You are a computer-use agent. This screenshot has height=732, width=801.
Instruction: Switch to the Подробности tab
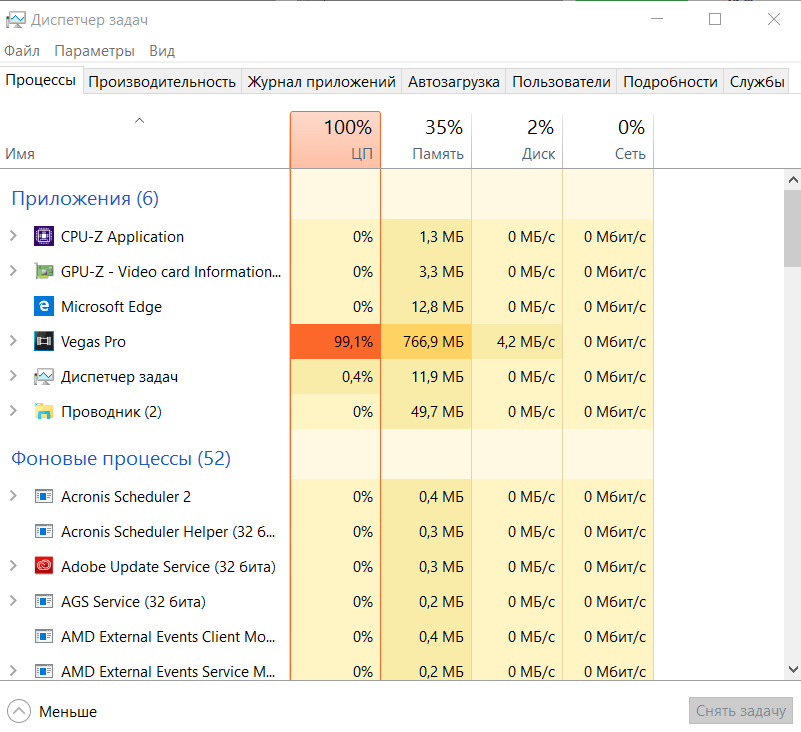670,82
